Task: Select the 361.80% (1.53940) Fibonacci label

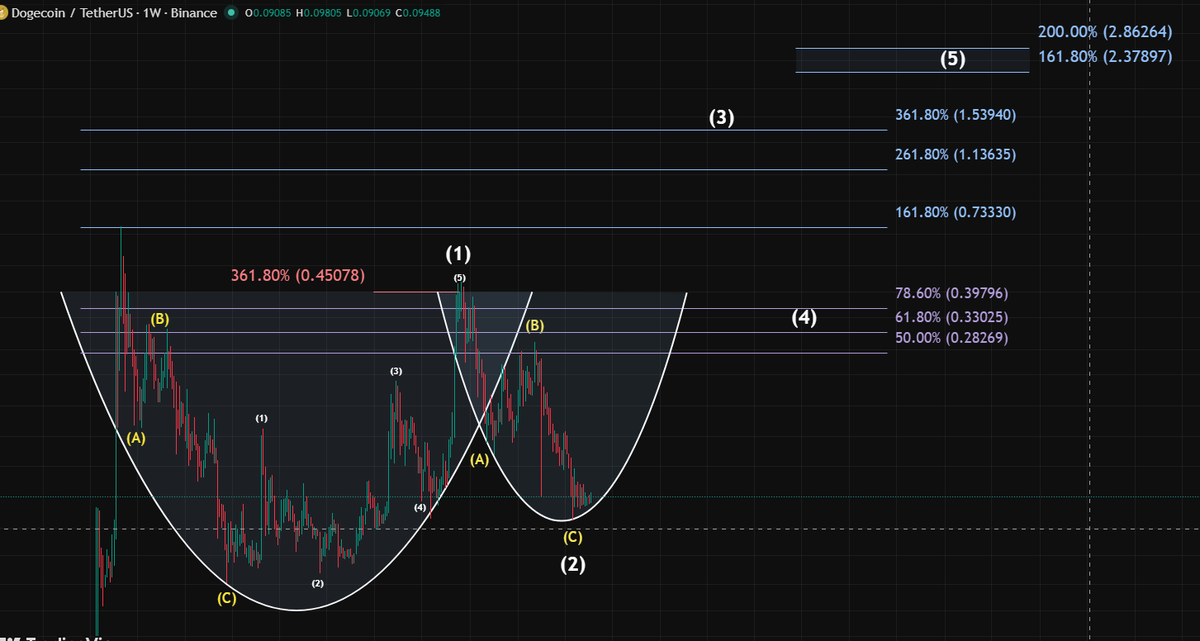Action: 955,115
